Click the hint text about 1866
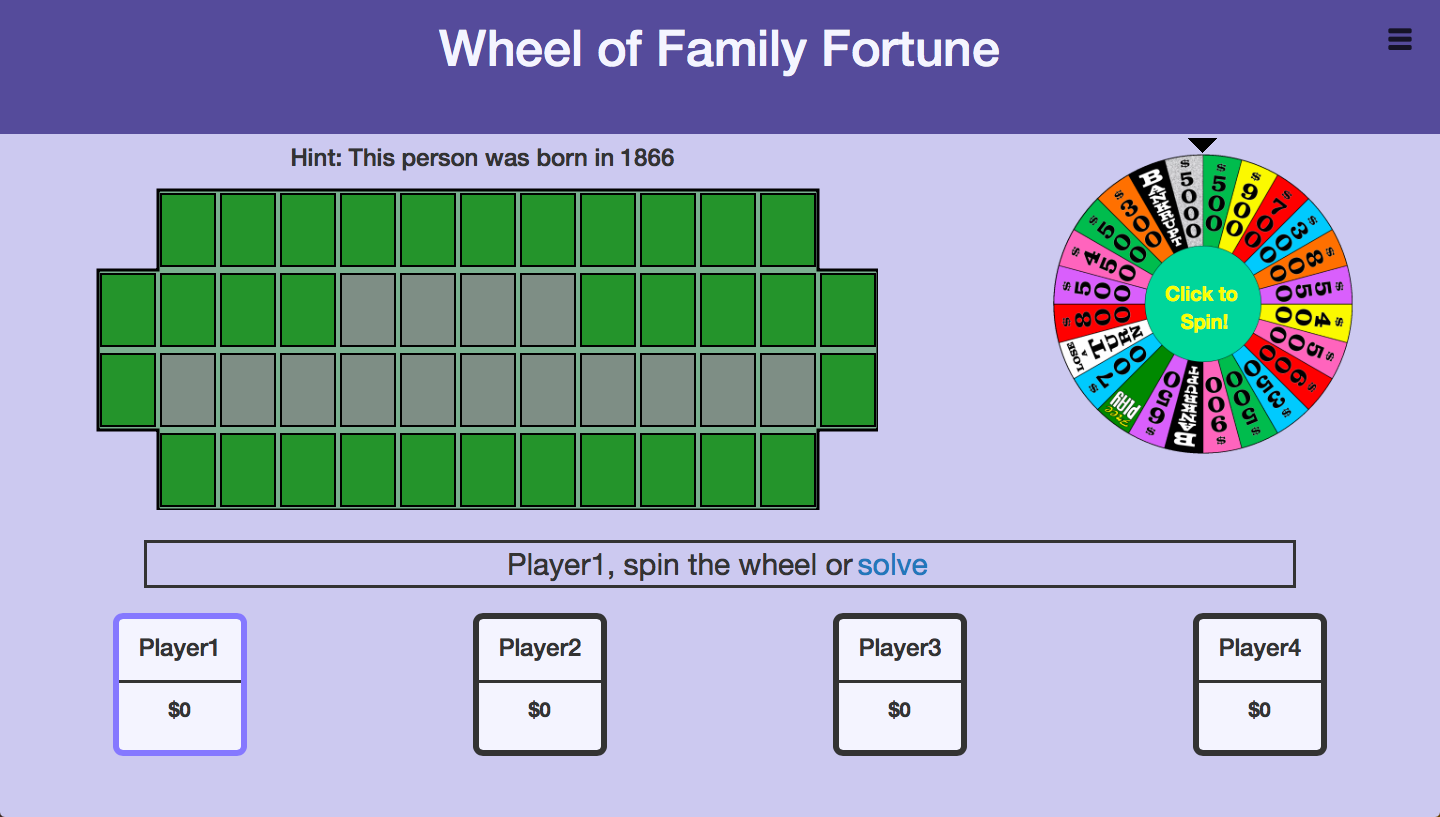Screen dimensions: 1440x817 pos(482,158)
